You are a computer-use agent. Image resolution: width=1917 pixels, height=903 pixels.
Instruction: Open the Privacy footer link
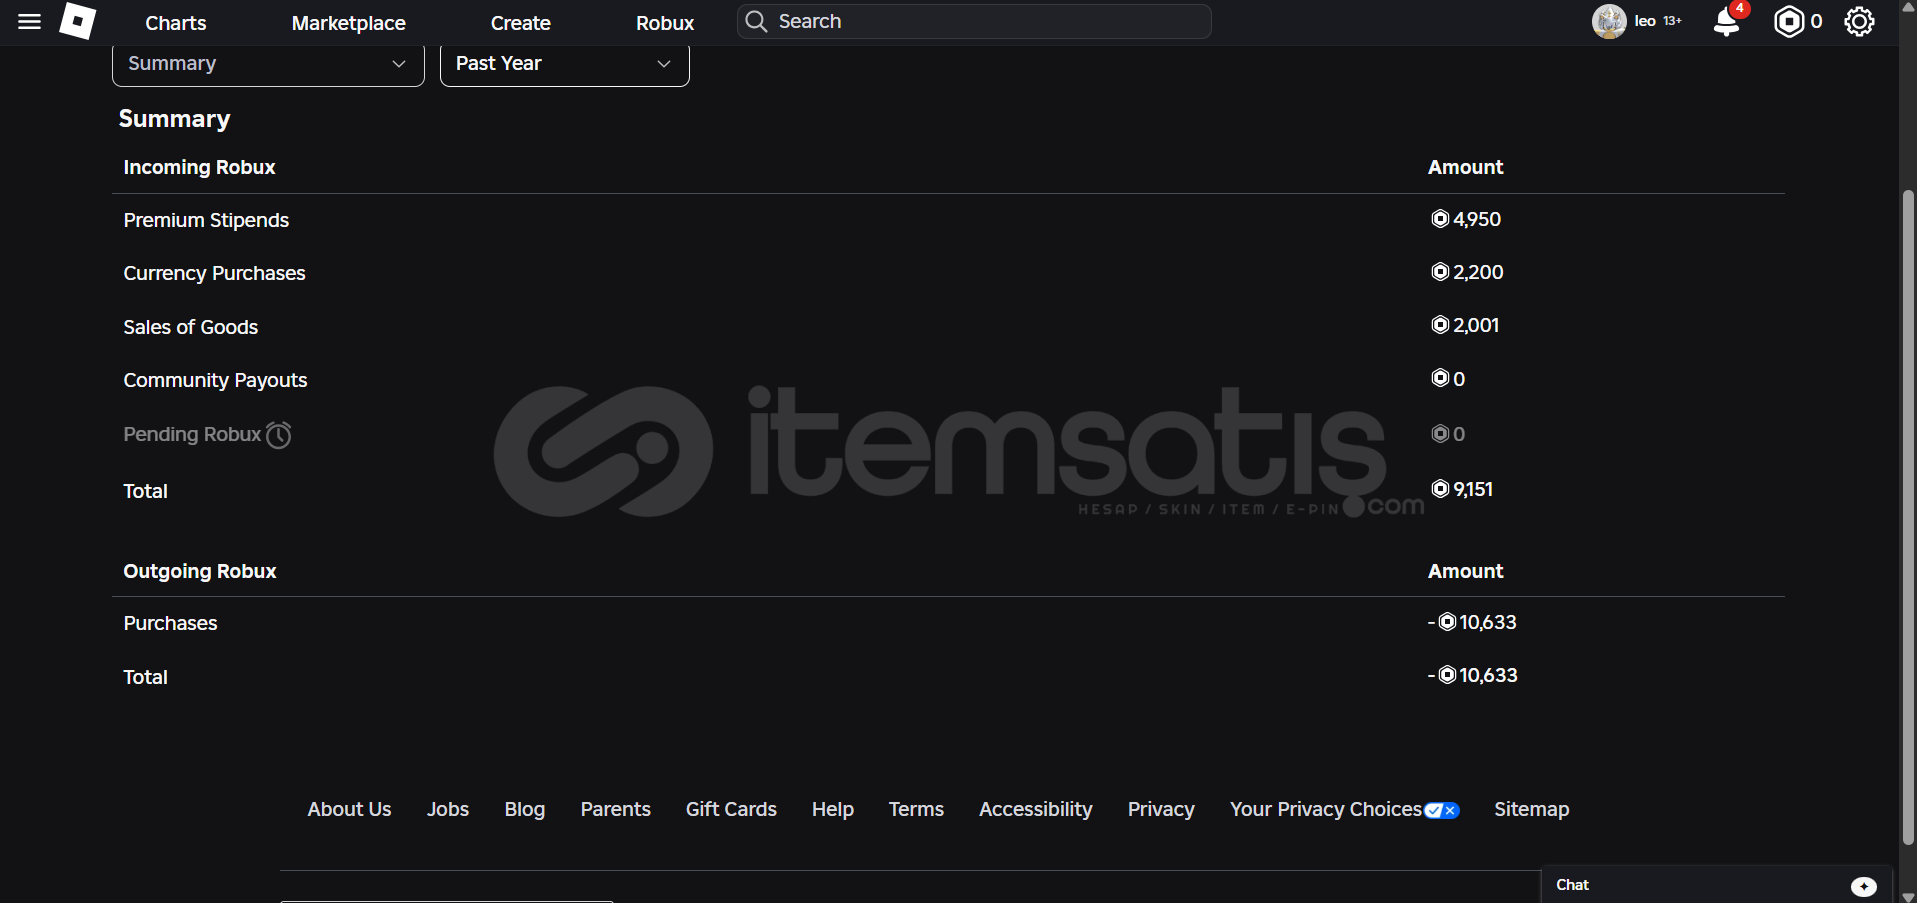click(1161, 809)
